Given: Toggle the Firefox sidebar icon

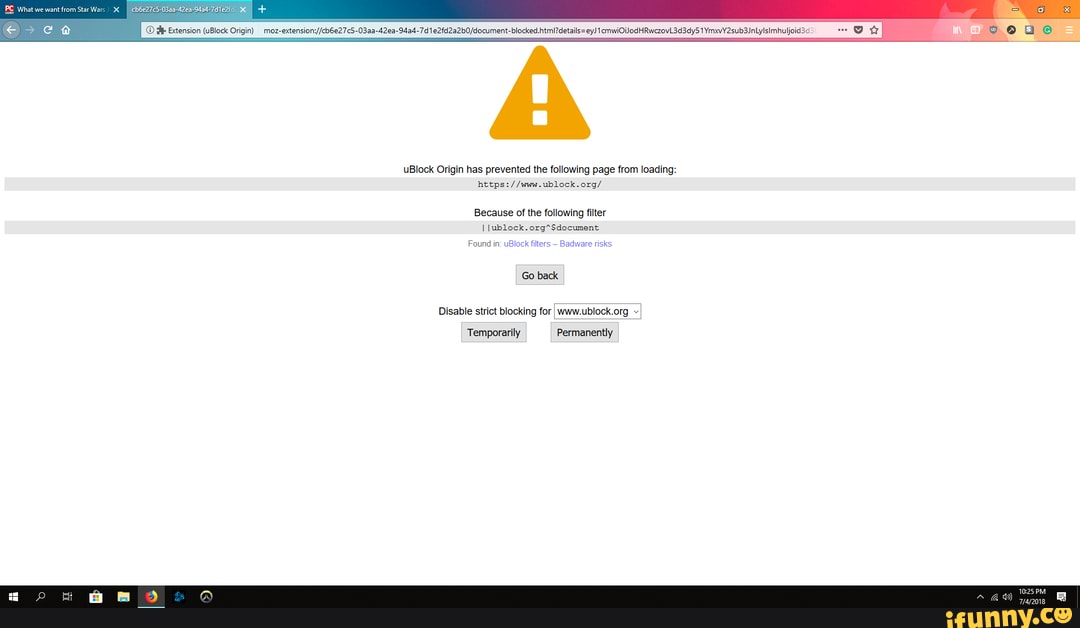Looking at the screenshot, I should point(976,30).
